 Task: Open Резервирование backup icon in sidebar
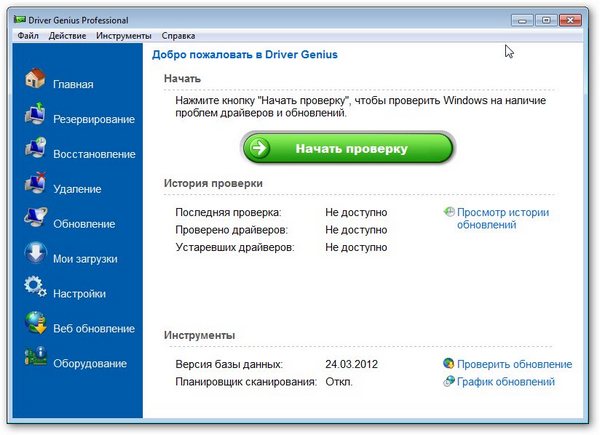pos(34,115)
